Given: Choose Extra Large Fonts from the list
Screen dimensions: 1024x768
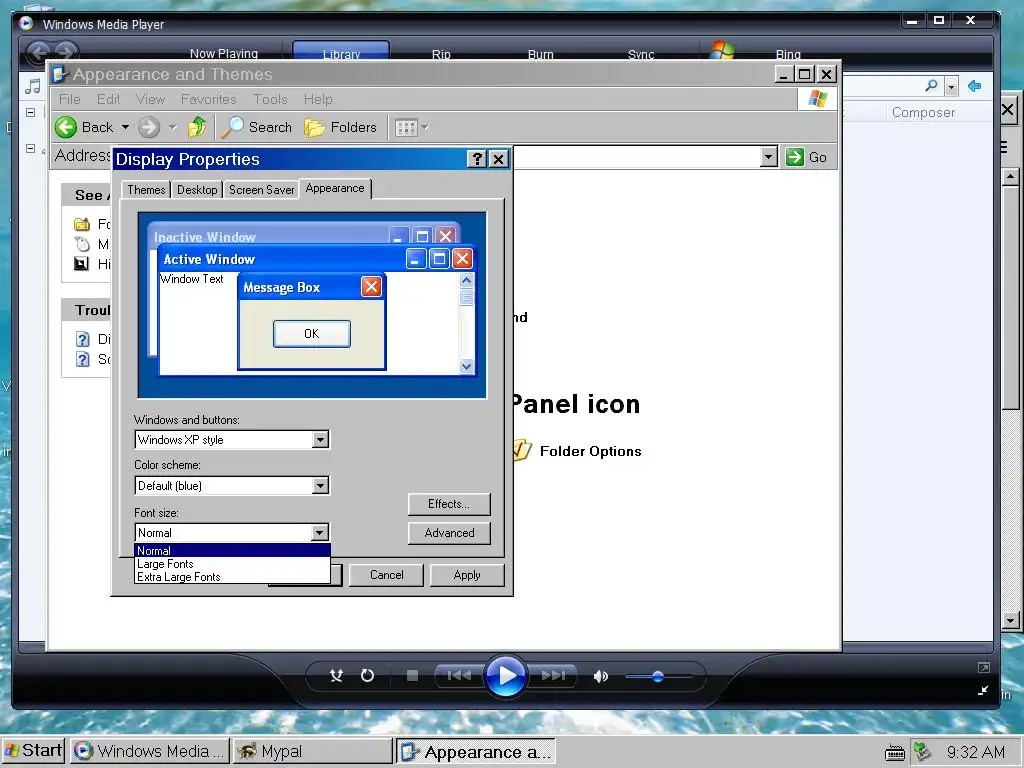Looking at the screenshot, I should (232, 577).
